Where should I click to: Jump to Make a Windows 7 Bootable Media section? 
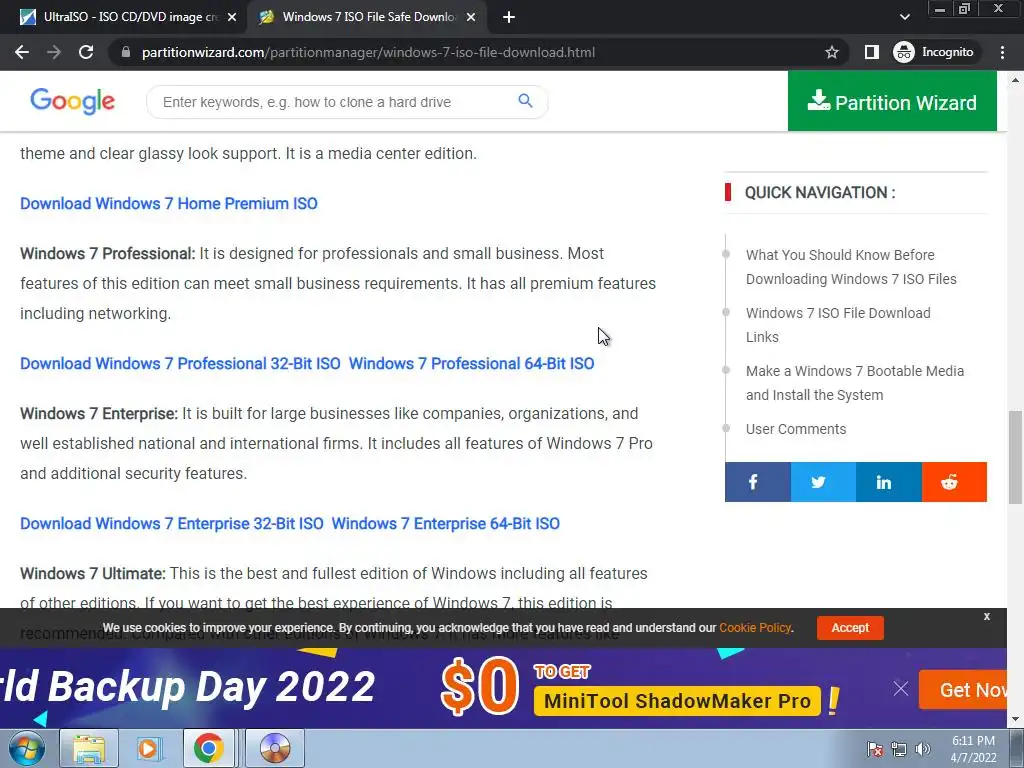point(855,383)
